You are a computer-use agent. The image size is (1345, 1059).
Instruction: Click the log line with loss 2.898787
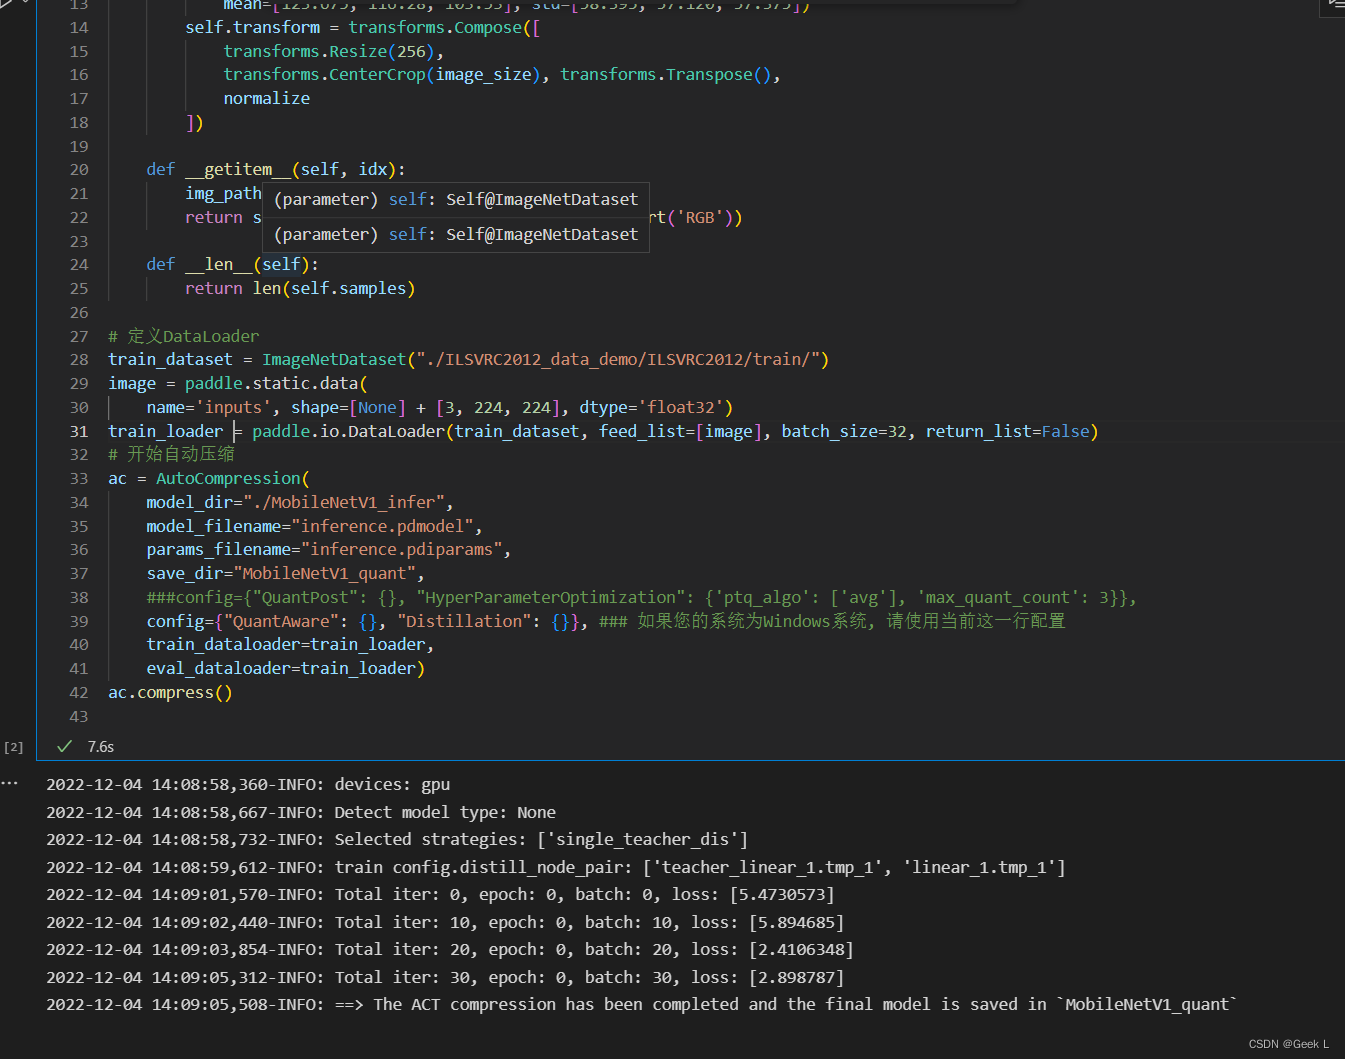point(445,977)
